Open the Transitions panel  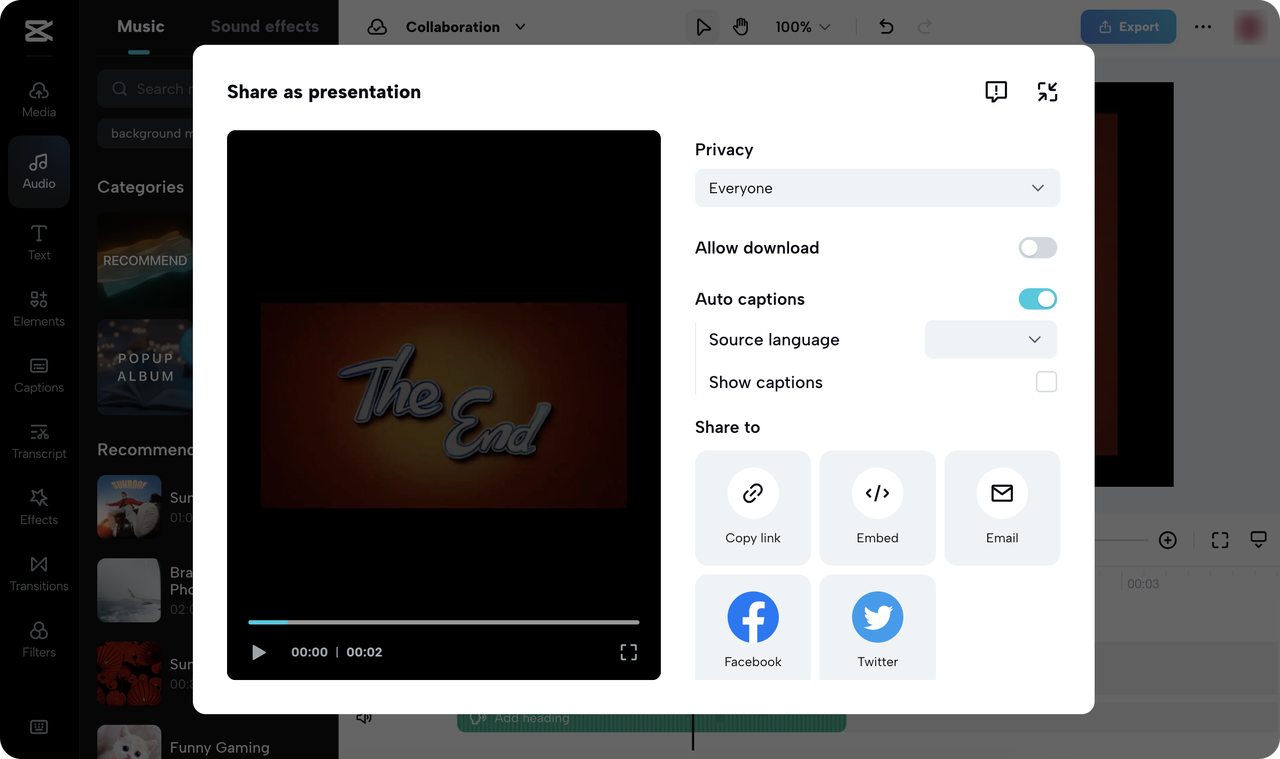(x=39, y=574)
